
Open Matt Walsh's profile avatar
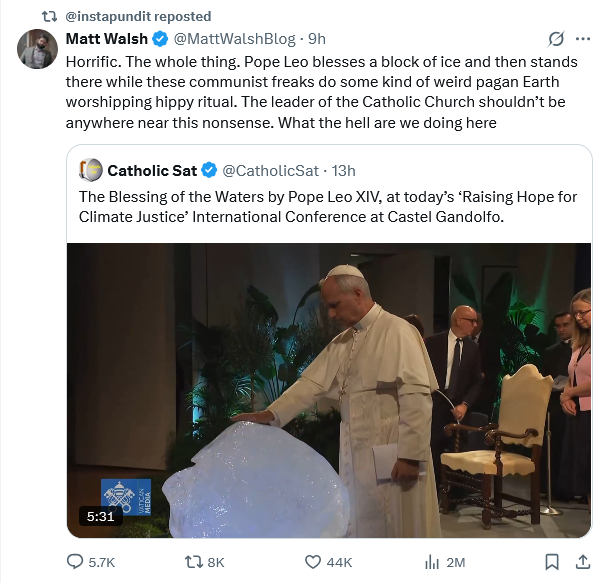coord(37,49)
